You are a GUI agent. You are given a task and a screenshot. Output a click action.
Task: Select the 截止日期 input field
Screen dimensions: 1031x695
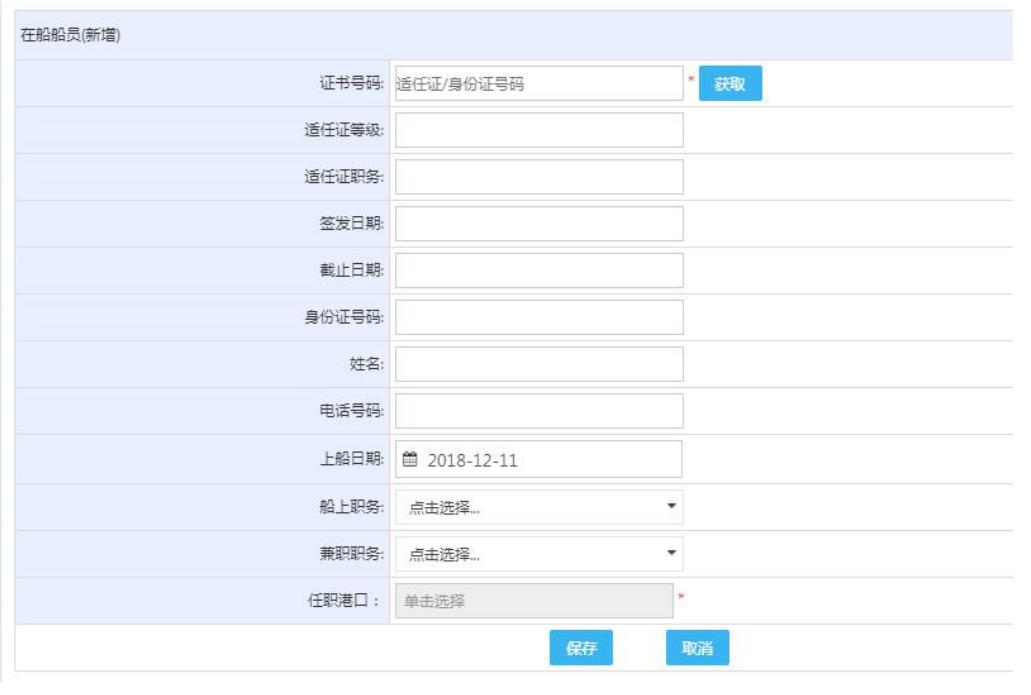click(x=538, y=270)
